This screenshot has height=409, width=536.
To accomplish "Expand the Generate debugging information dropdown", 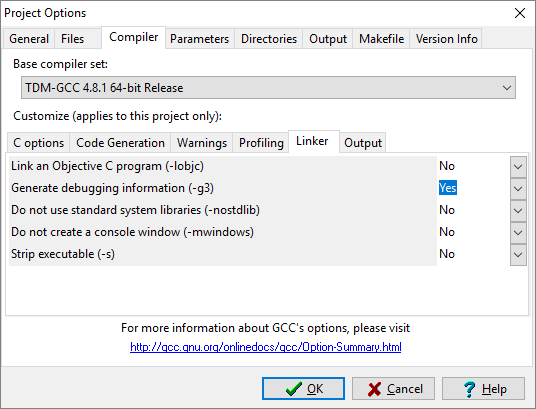I will (518, 188).
